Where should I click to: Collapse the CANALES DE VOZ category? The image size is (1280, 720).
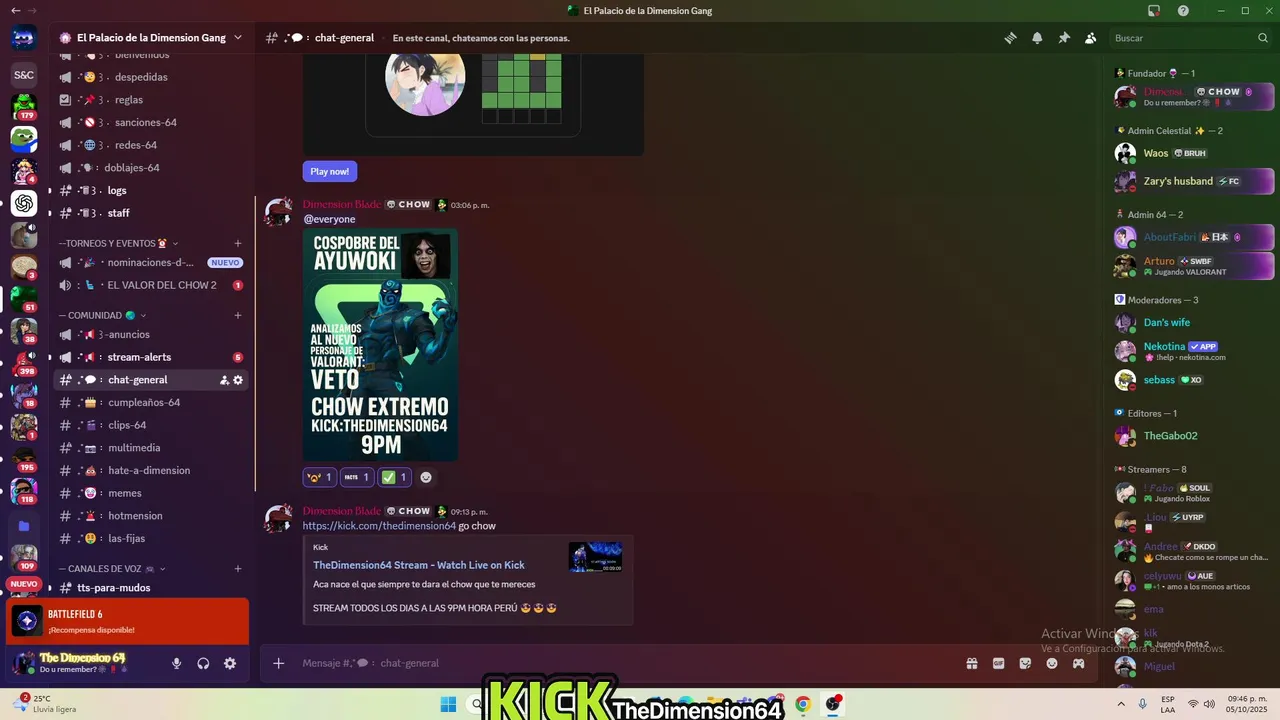click(x=112, y=568)
